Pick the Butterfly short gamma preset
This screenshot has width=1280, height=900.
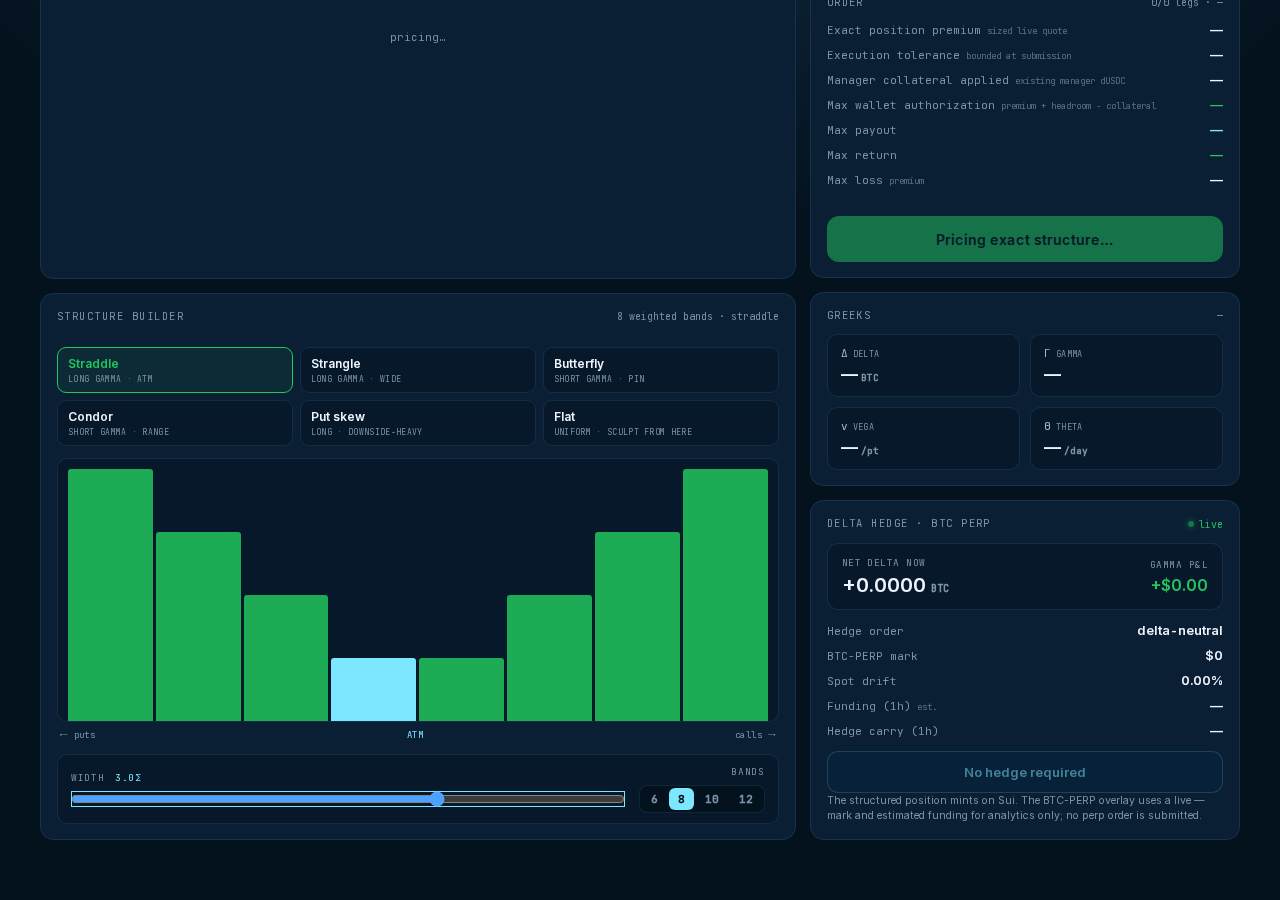pyautogui.click(x=661, y=370)
